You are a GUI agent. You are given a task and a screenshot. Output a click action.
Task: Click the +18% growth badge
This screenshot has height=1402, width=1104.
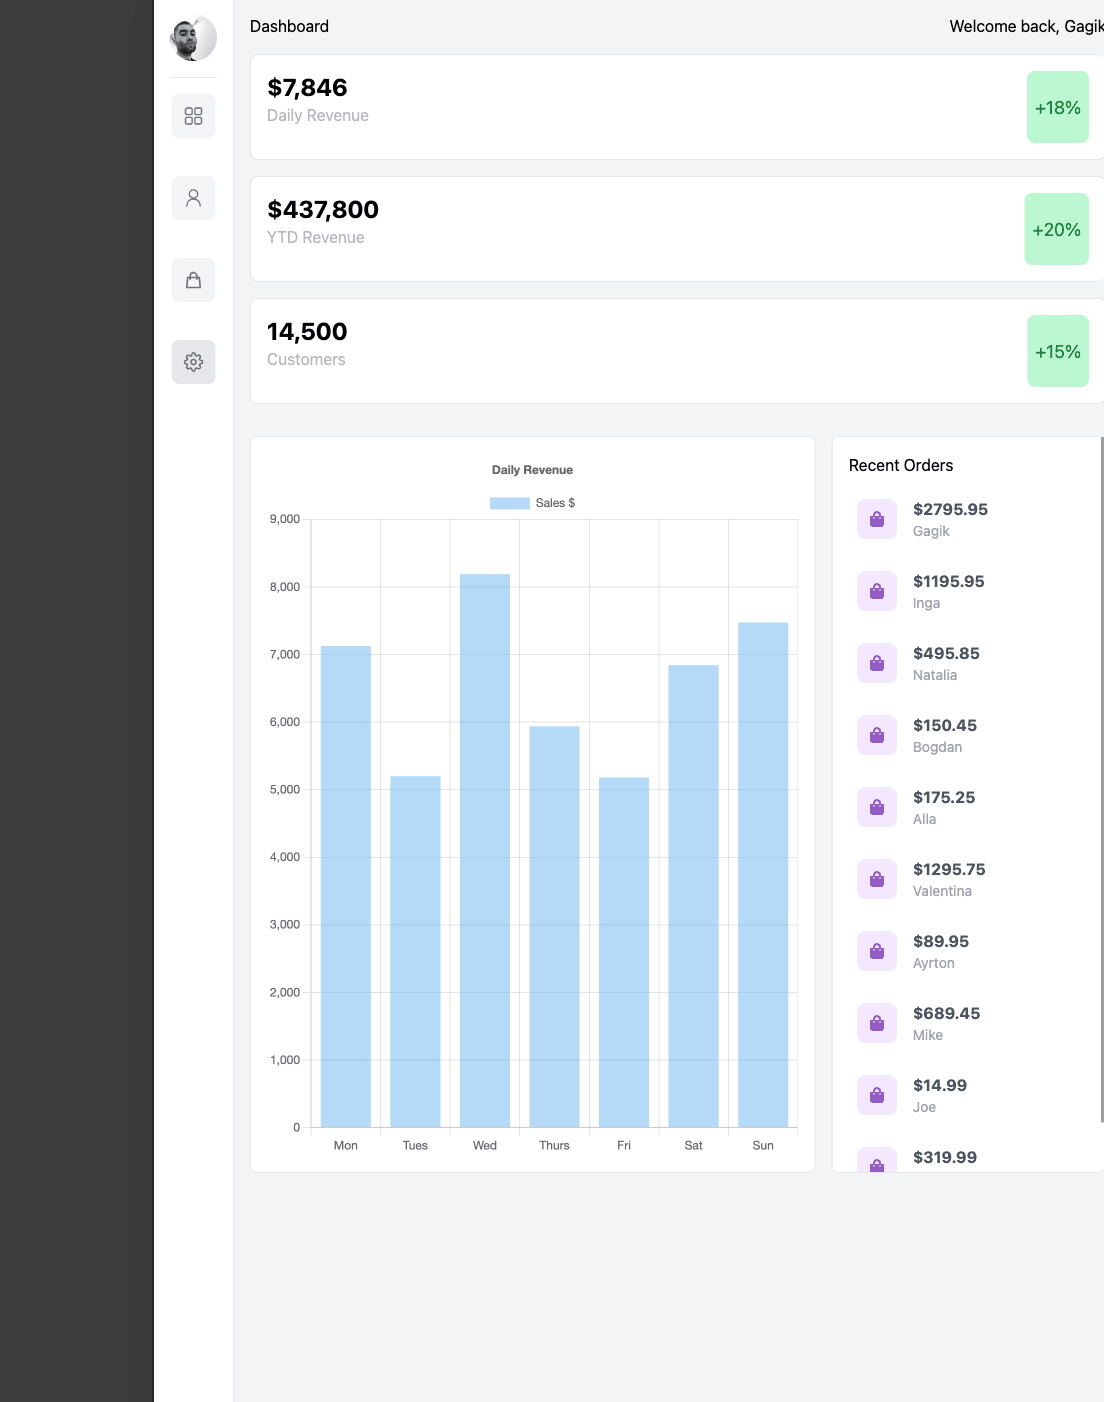click(1057, 107)
